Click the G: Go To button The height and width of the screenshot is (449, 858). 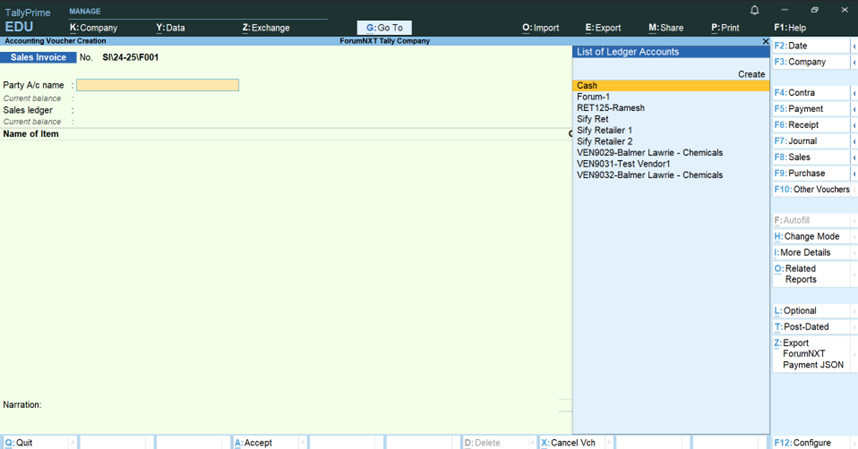pos(384,28)
